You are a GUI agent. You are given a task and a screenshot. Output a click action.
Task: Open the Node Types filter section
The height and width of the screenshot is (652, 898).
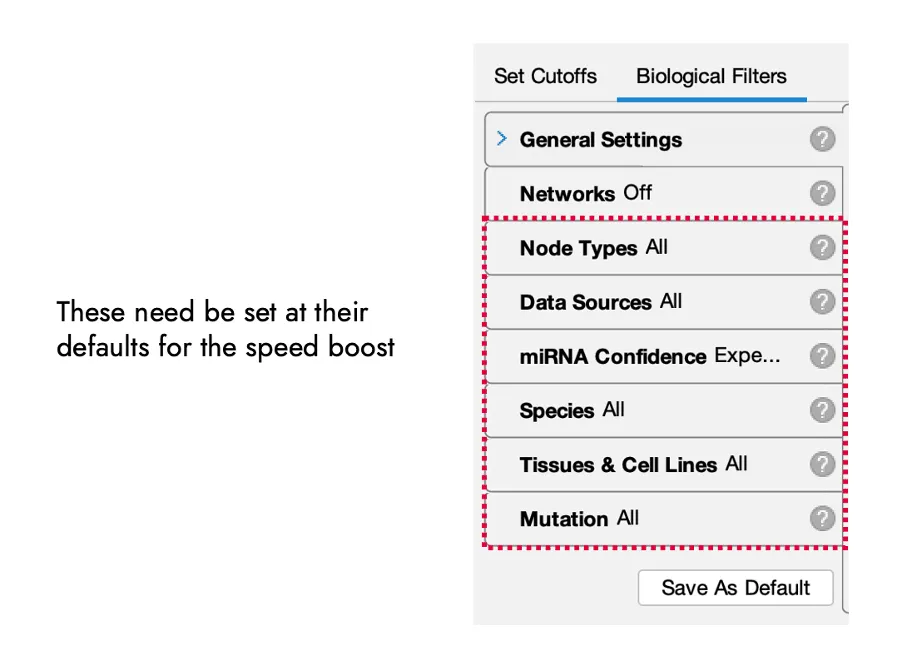[x=593, y=247]
